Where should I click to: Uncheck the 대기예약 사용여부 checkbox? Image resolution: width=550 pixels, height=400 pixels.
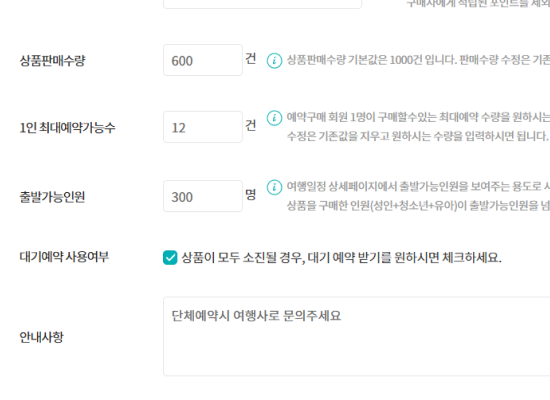point(170,258)
